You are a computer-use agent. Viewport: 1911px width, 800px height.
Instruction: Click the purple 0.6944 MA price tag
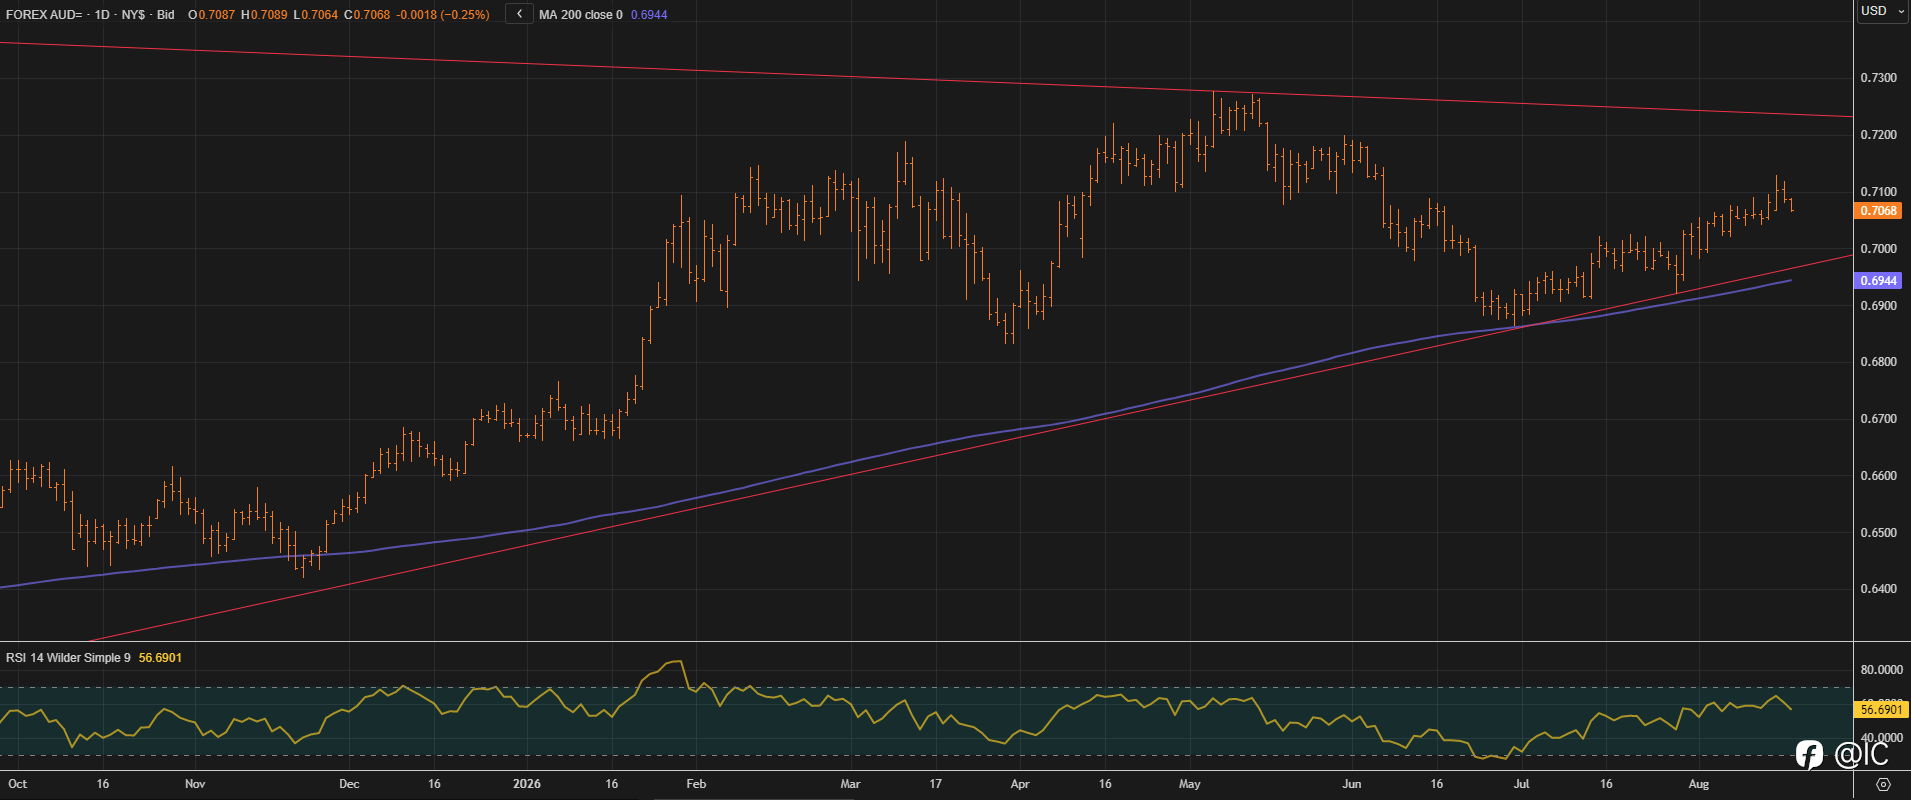tap(1878, 281)
